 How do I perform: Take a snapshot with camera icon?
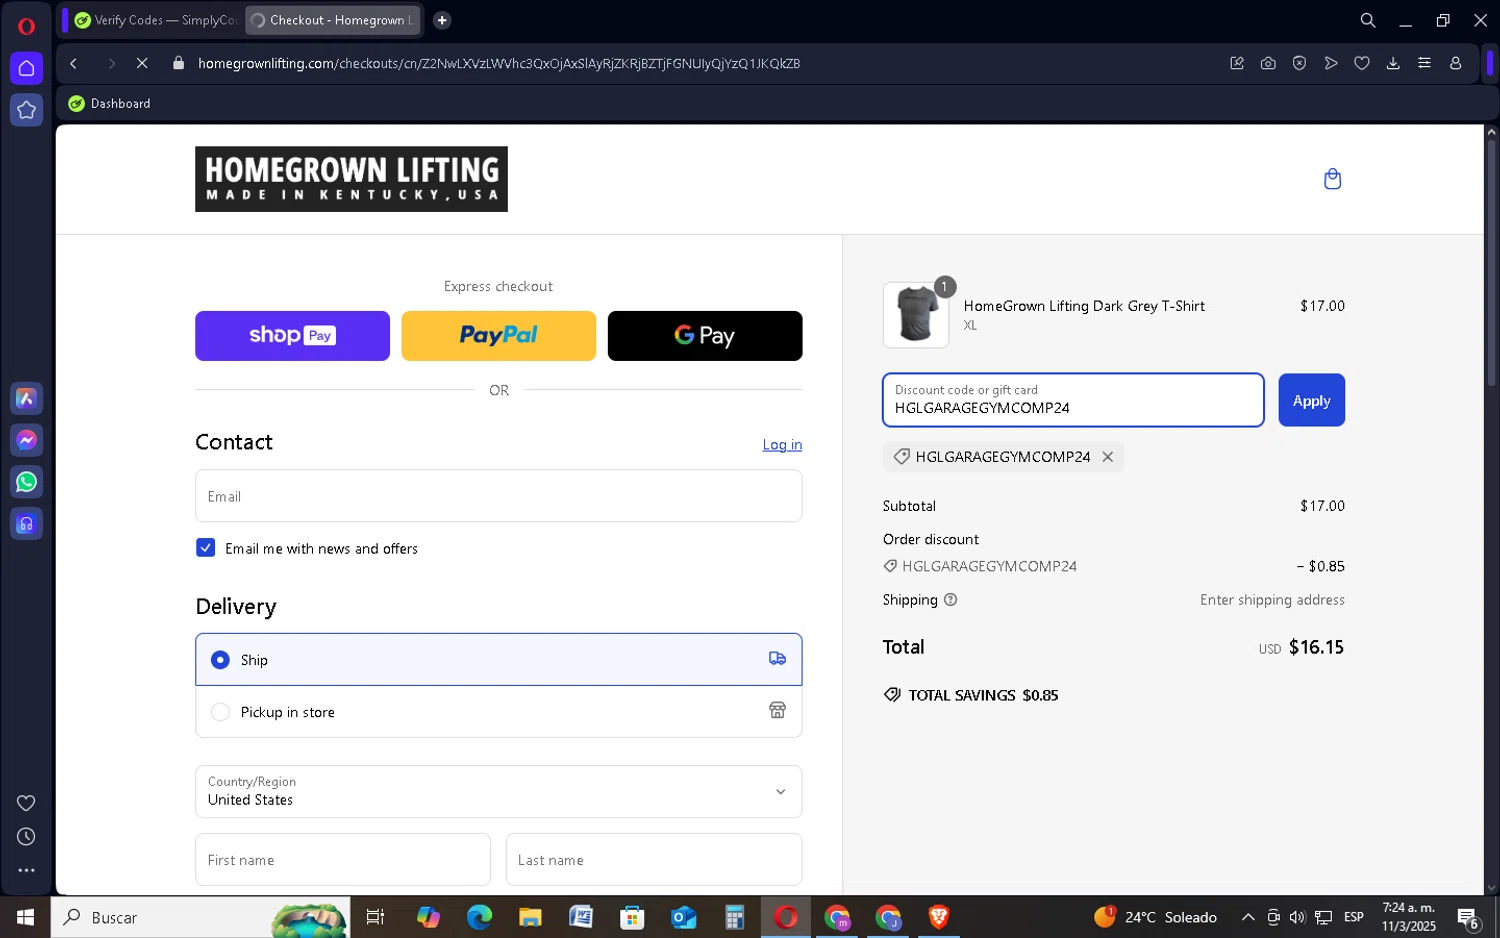[1268, 63]
